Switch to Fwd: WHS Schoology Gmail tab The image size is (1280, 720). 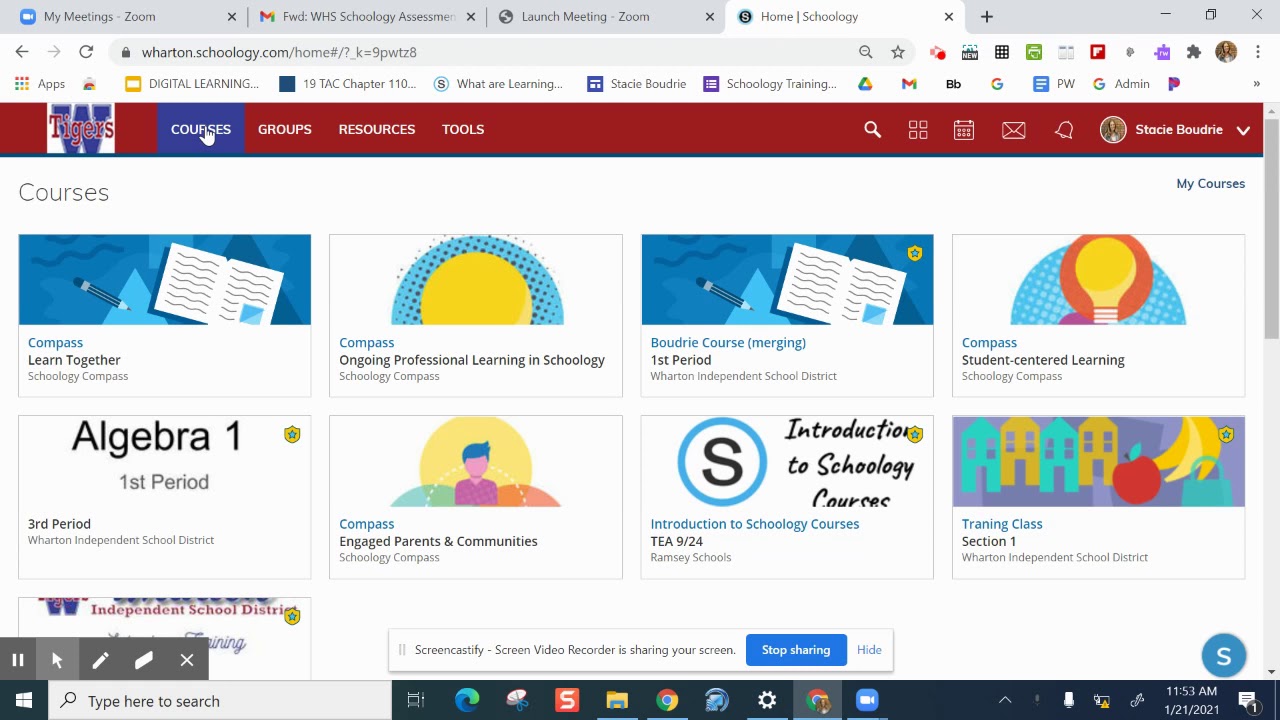(367, 17)
